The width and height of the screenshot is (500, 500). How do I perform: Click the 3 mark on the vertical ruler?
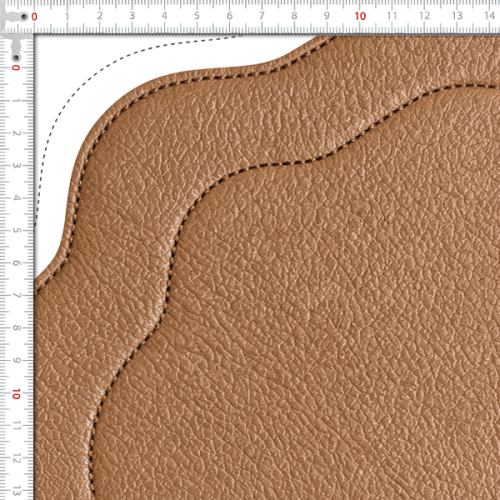16,165
